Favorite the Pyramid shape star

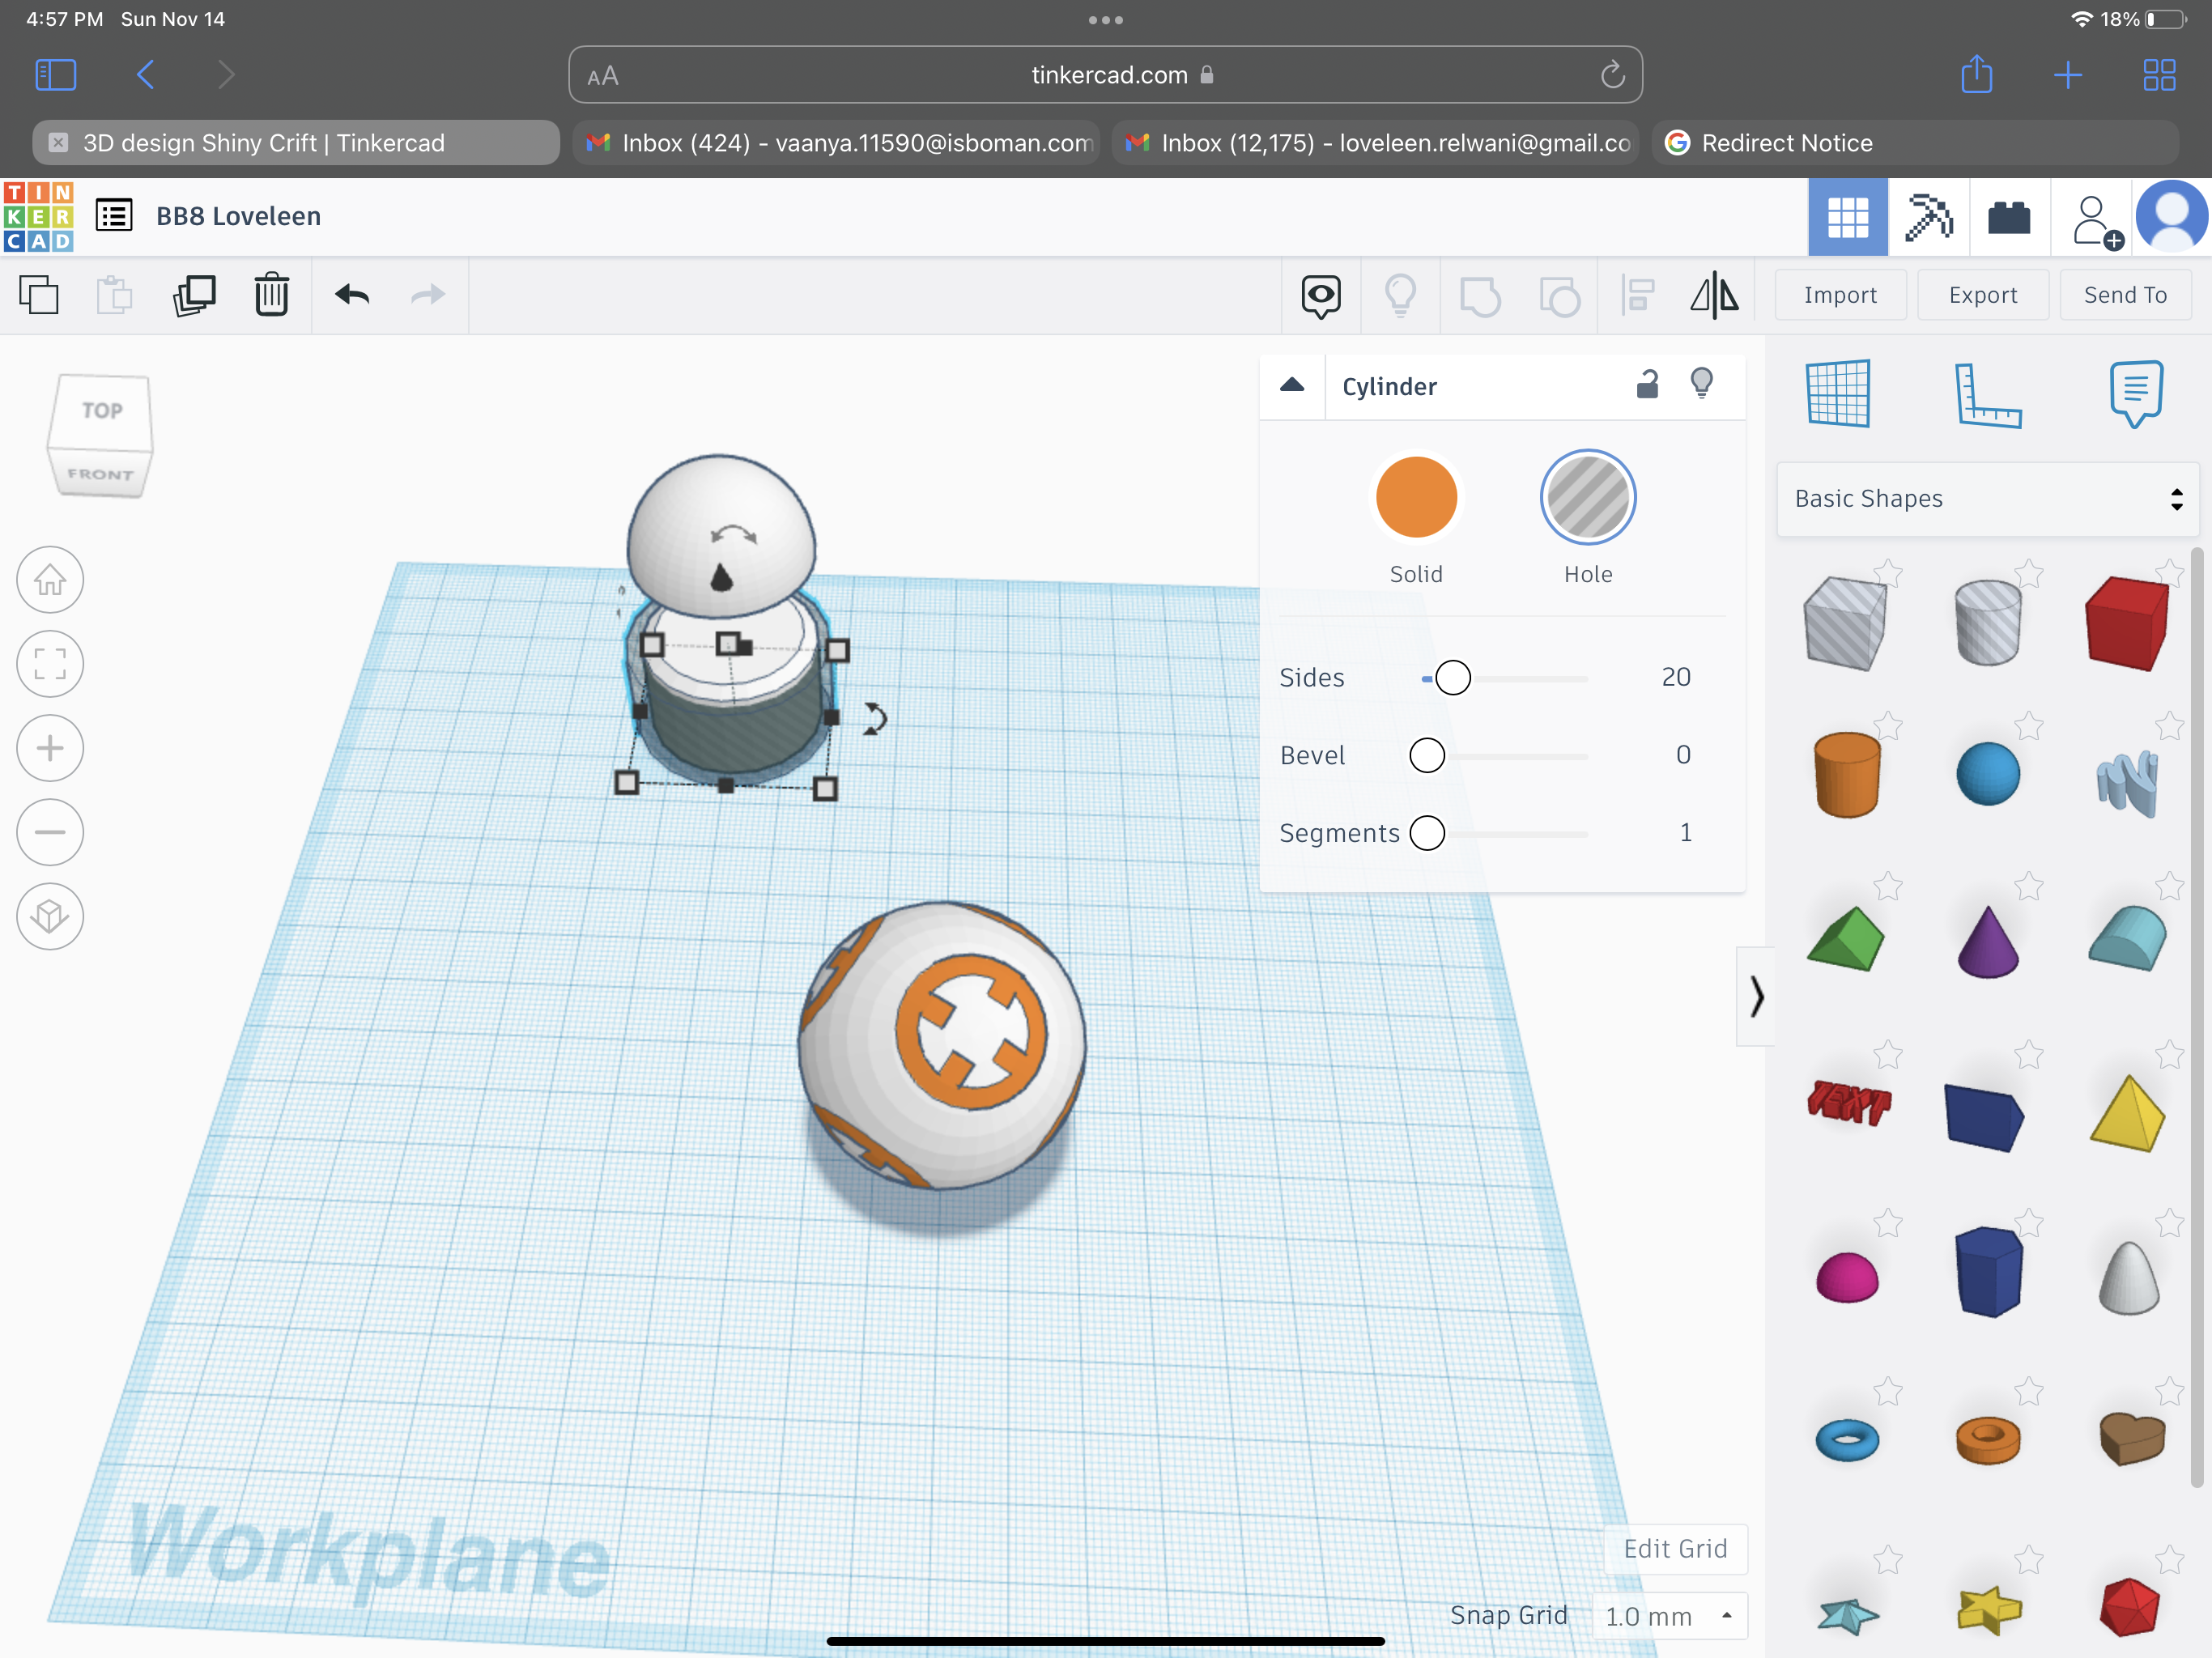(2169, 1054)
